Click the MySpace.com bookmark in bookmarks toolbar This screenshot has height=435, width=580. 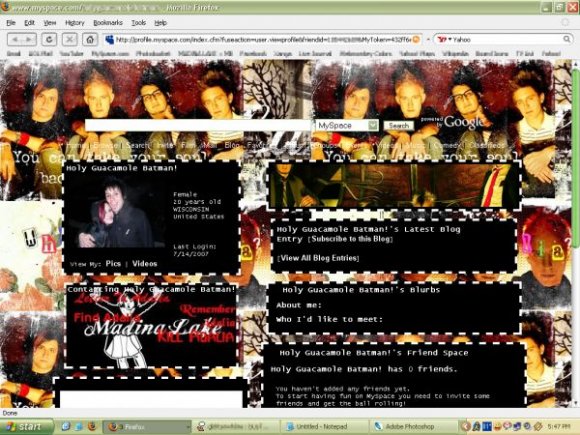click(110, 54)
